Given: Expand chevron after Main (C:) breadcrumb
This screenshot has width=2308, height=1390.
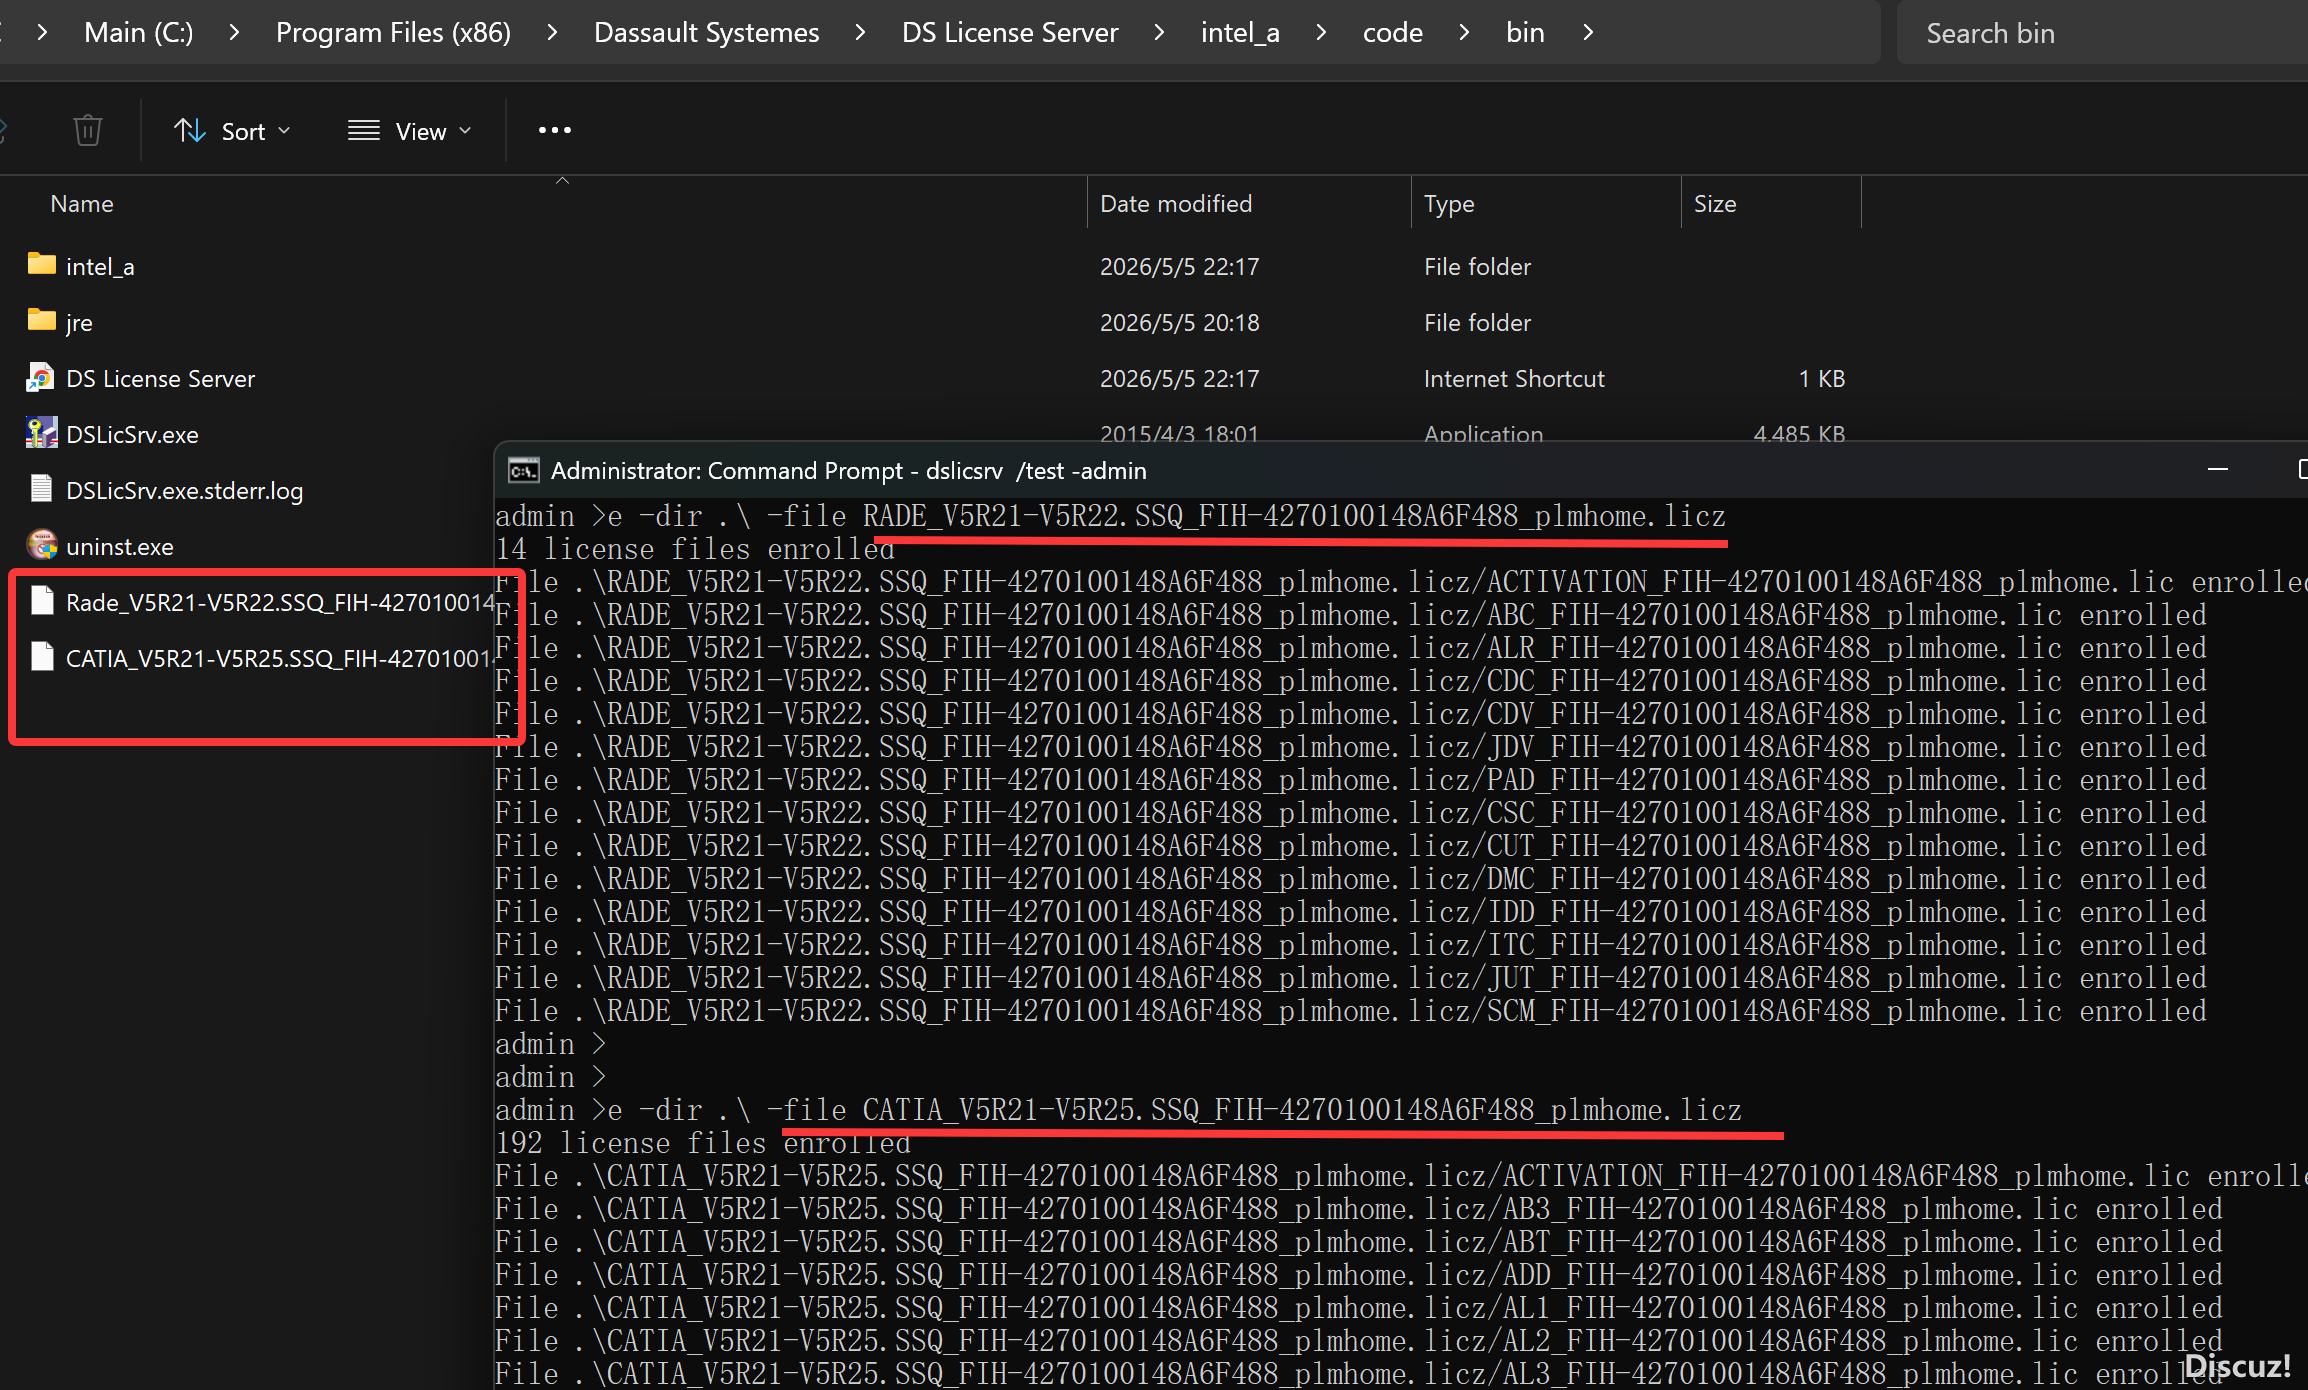Looking at the screenshot, I should [234, 33].
